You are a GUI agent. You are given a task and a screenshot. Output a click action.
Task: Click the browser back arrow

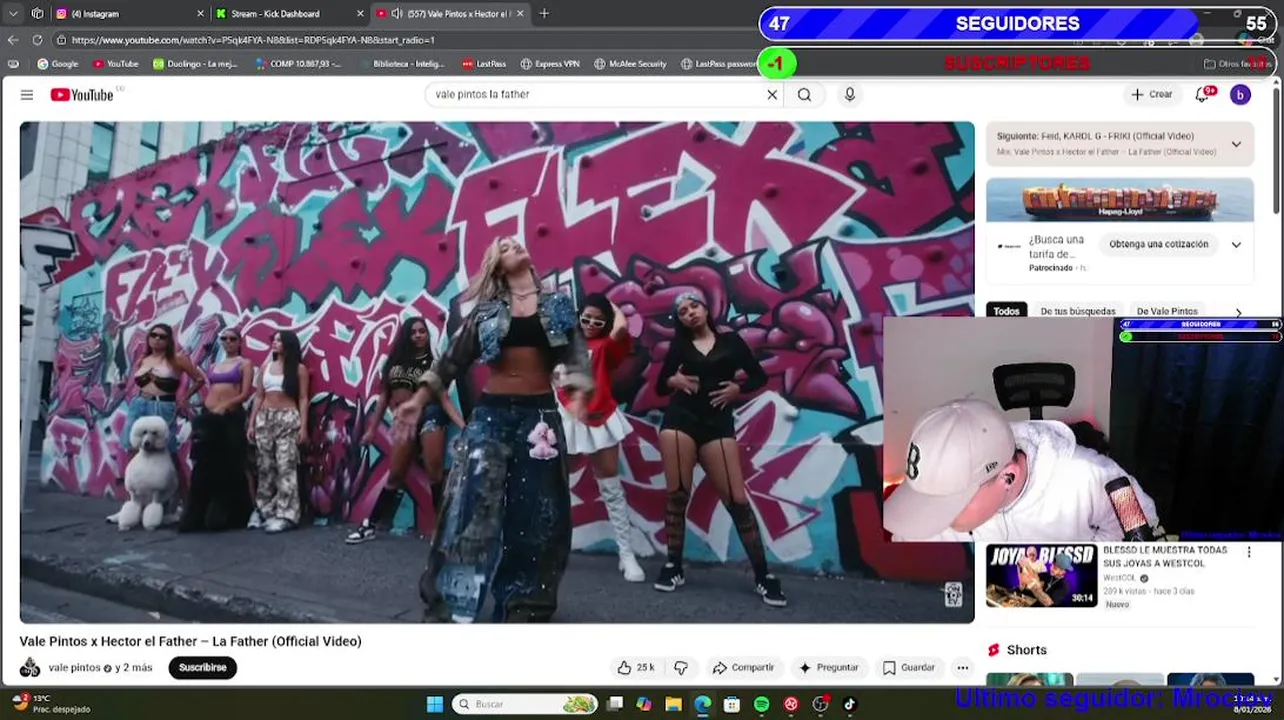(13, 40)
